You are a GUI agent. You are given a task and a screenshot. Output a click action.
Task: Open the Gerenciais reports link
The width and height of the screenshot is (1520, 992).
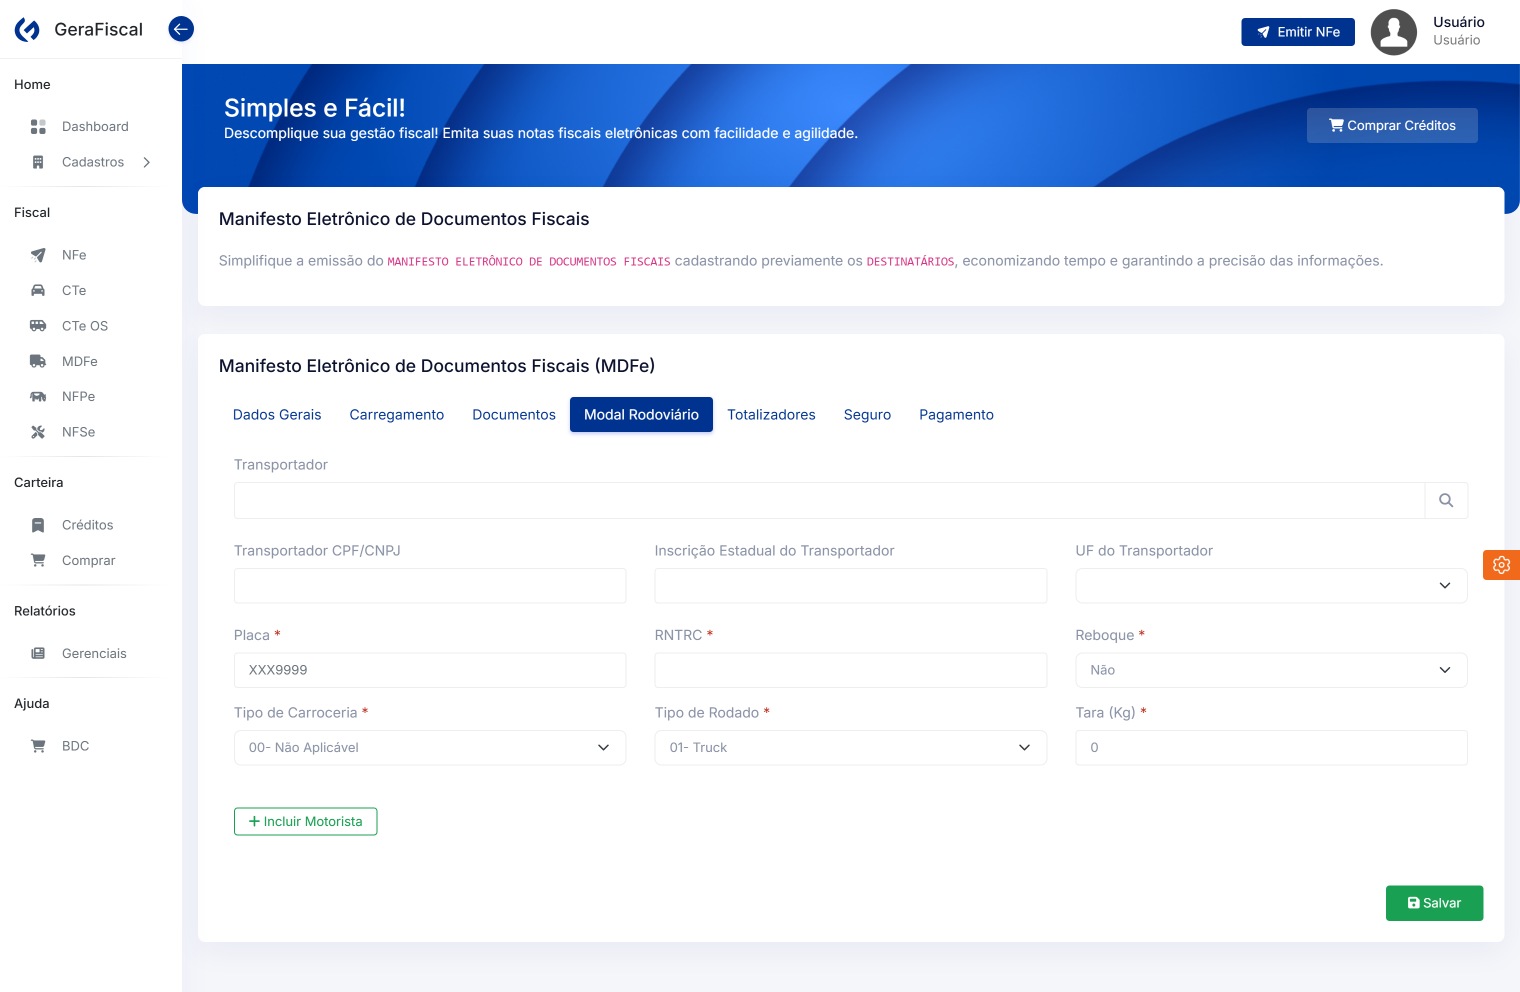94,654
